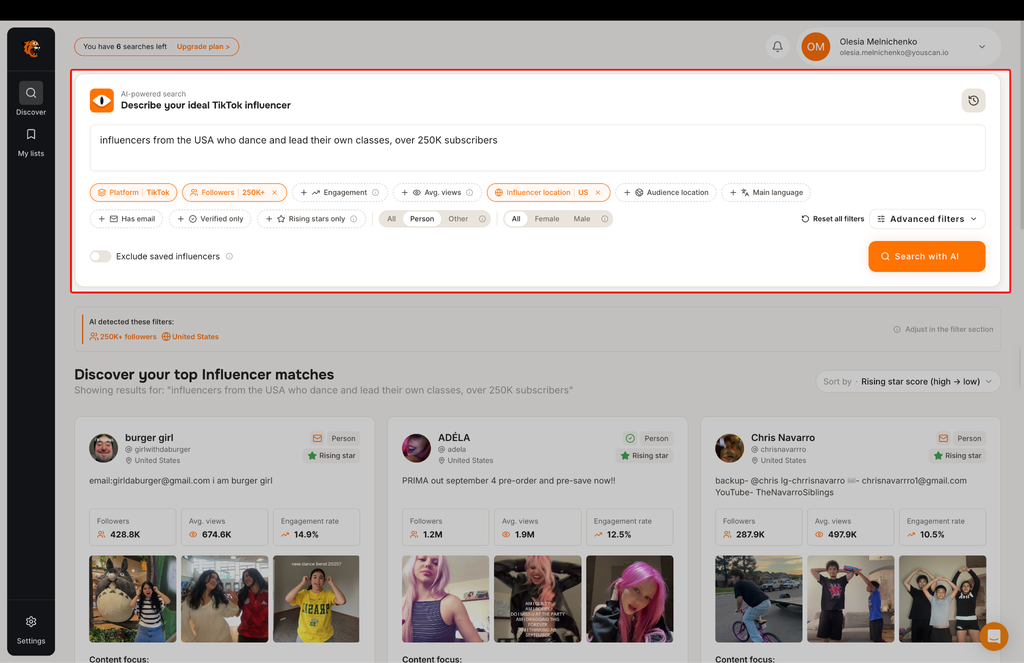Expand Advanced filters dropdown

(x=927, y=219)
